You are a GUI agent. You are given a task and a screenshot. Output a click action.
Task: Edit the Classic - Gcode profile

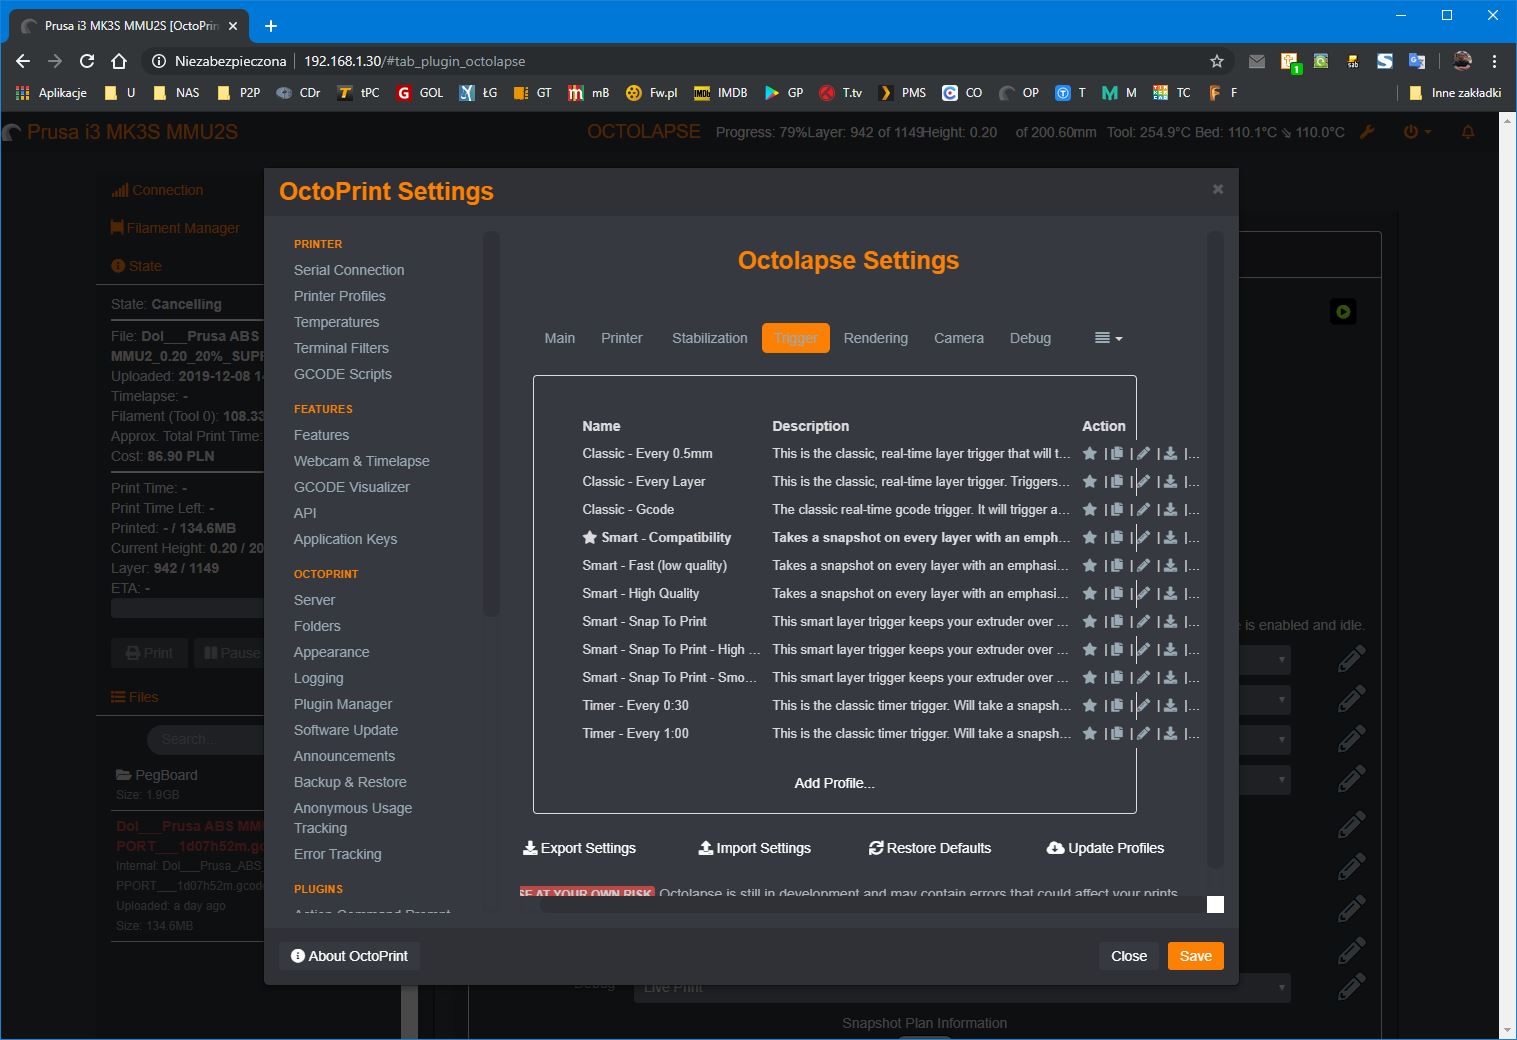(1144, 509)
